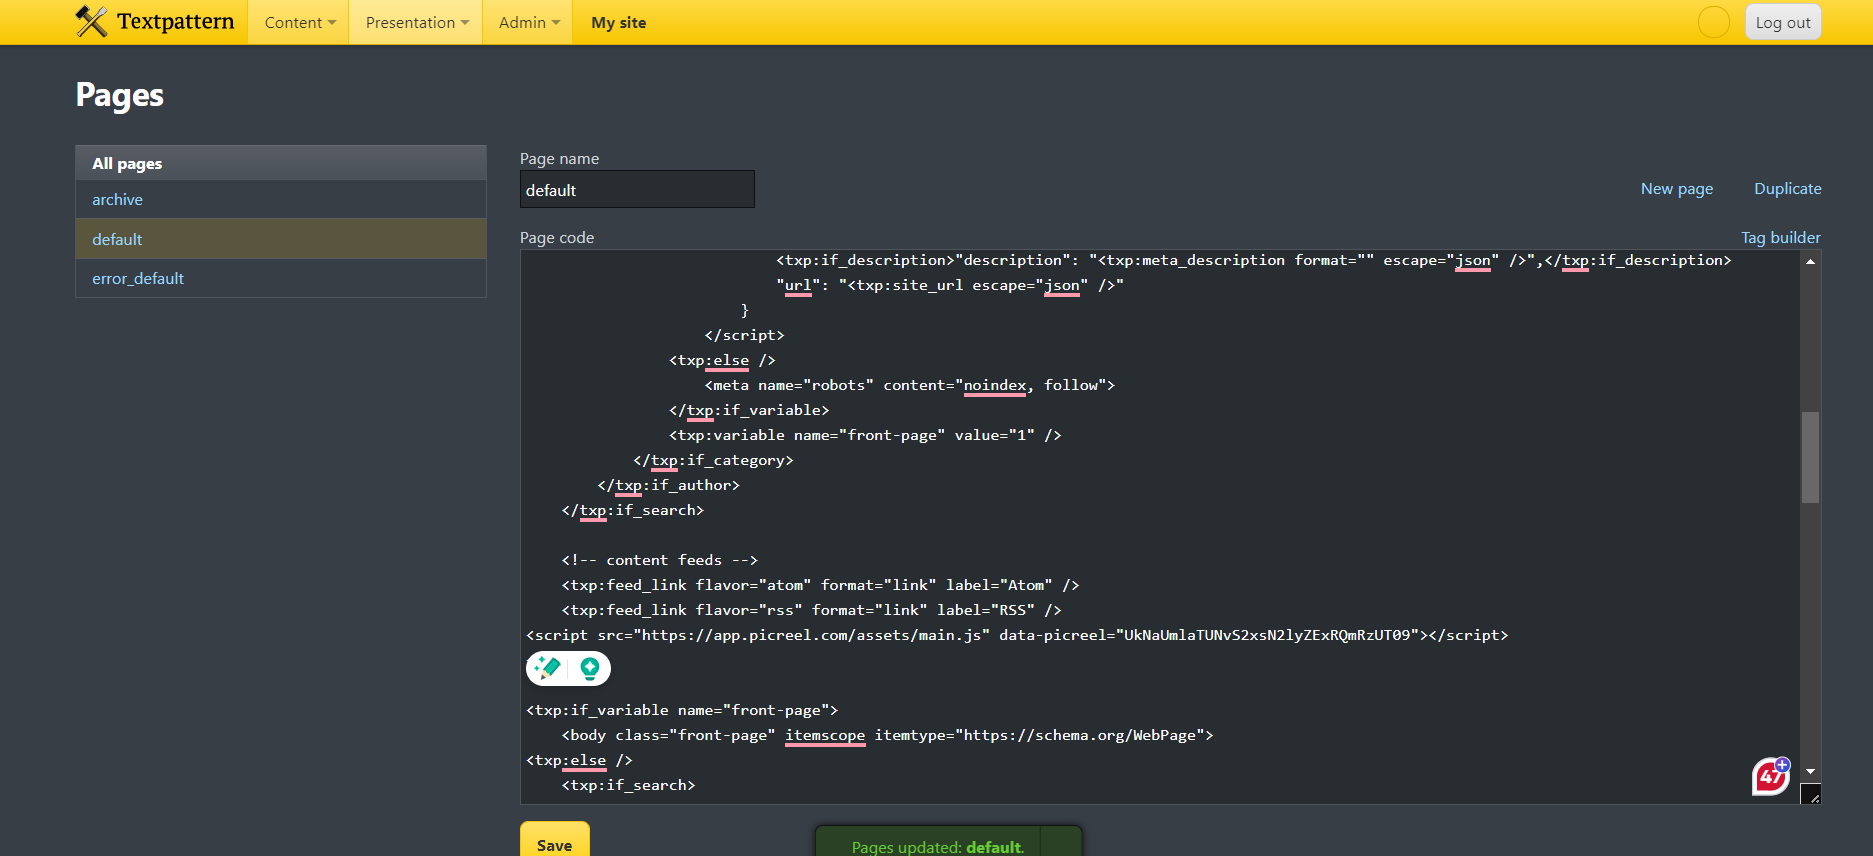
Task: Click the code editor vertical scrollbar thumb
Action: (x=1810, y=457)
